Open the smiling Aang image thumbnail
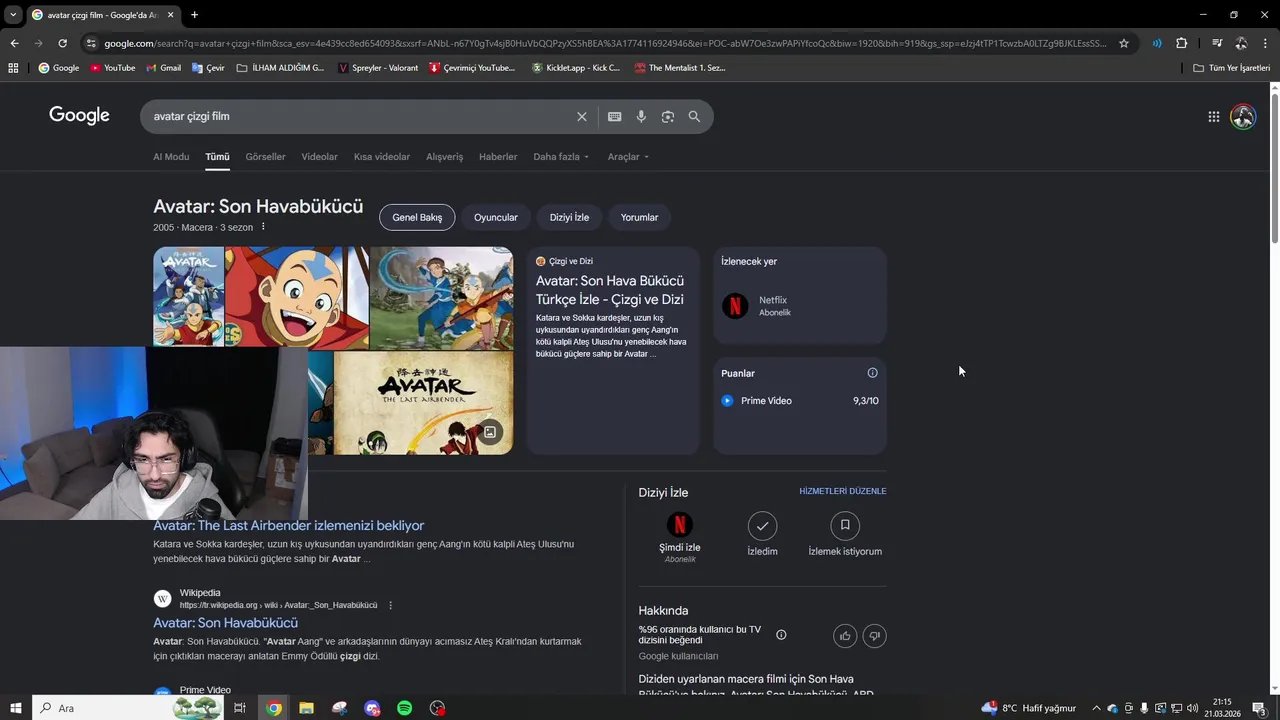 296,297
